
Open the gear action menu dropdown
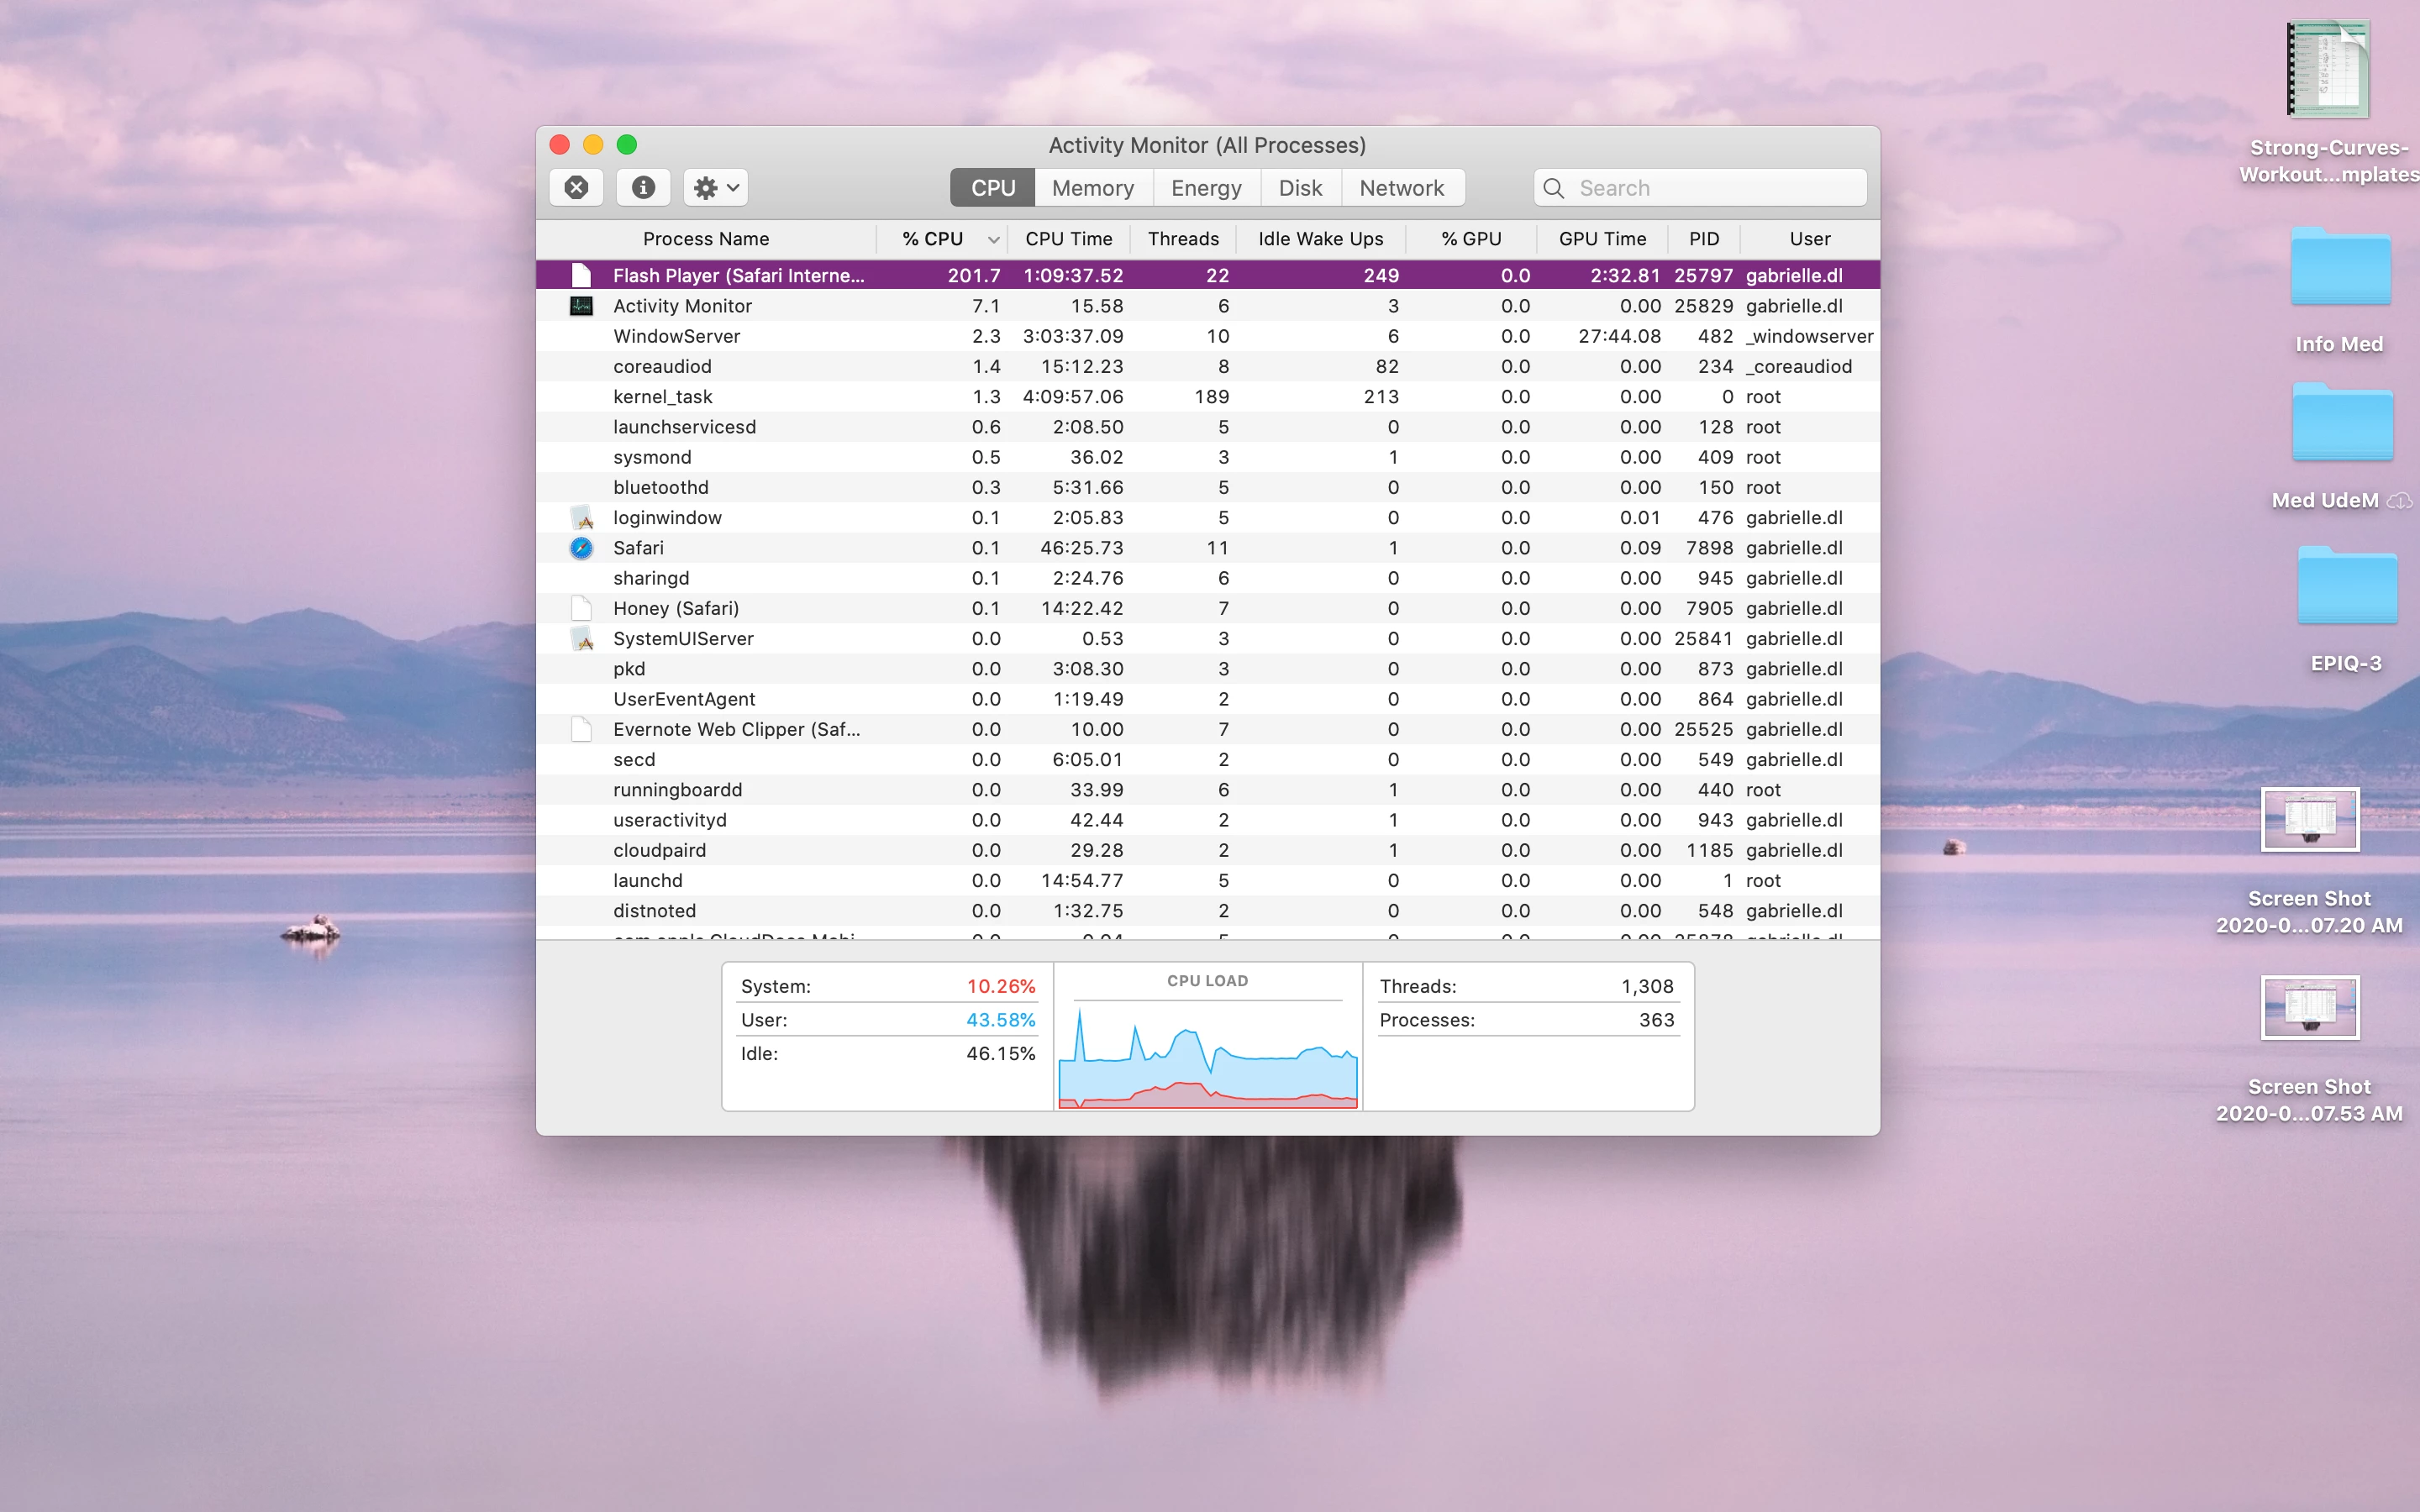point(716,187)
